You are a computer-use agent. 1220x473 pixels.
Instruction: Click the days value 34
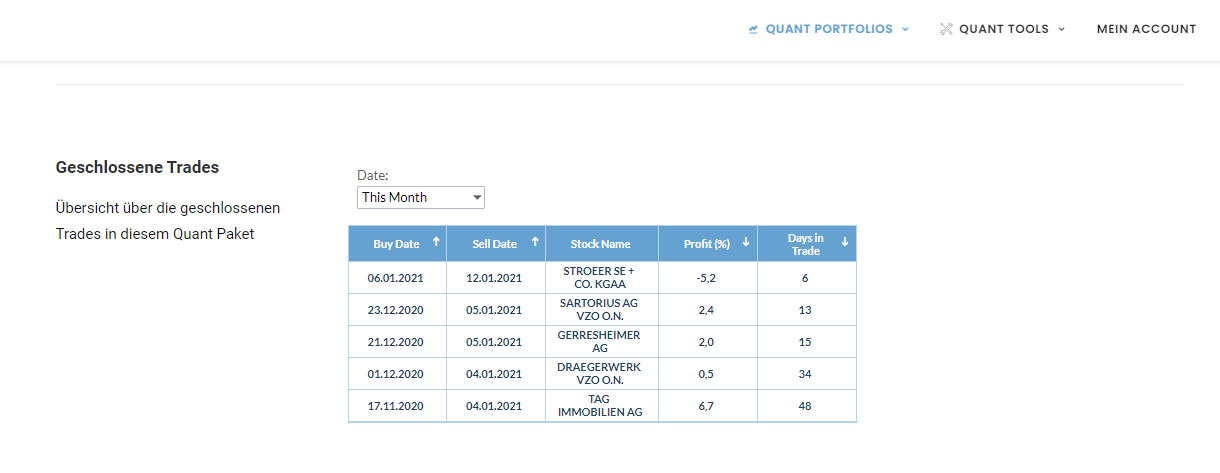click(806, 374)
